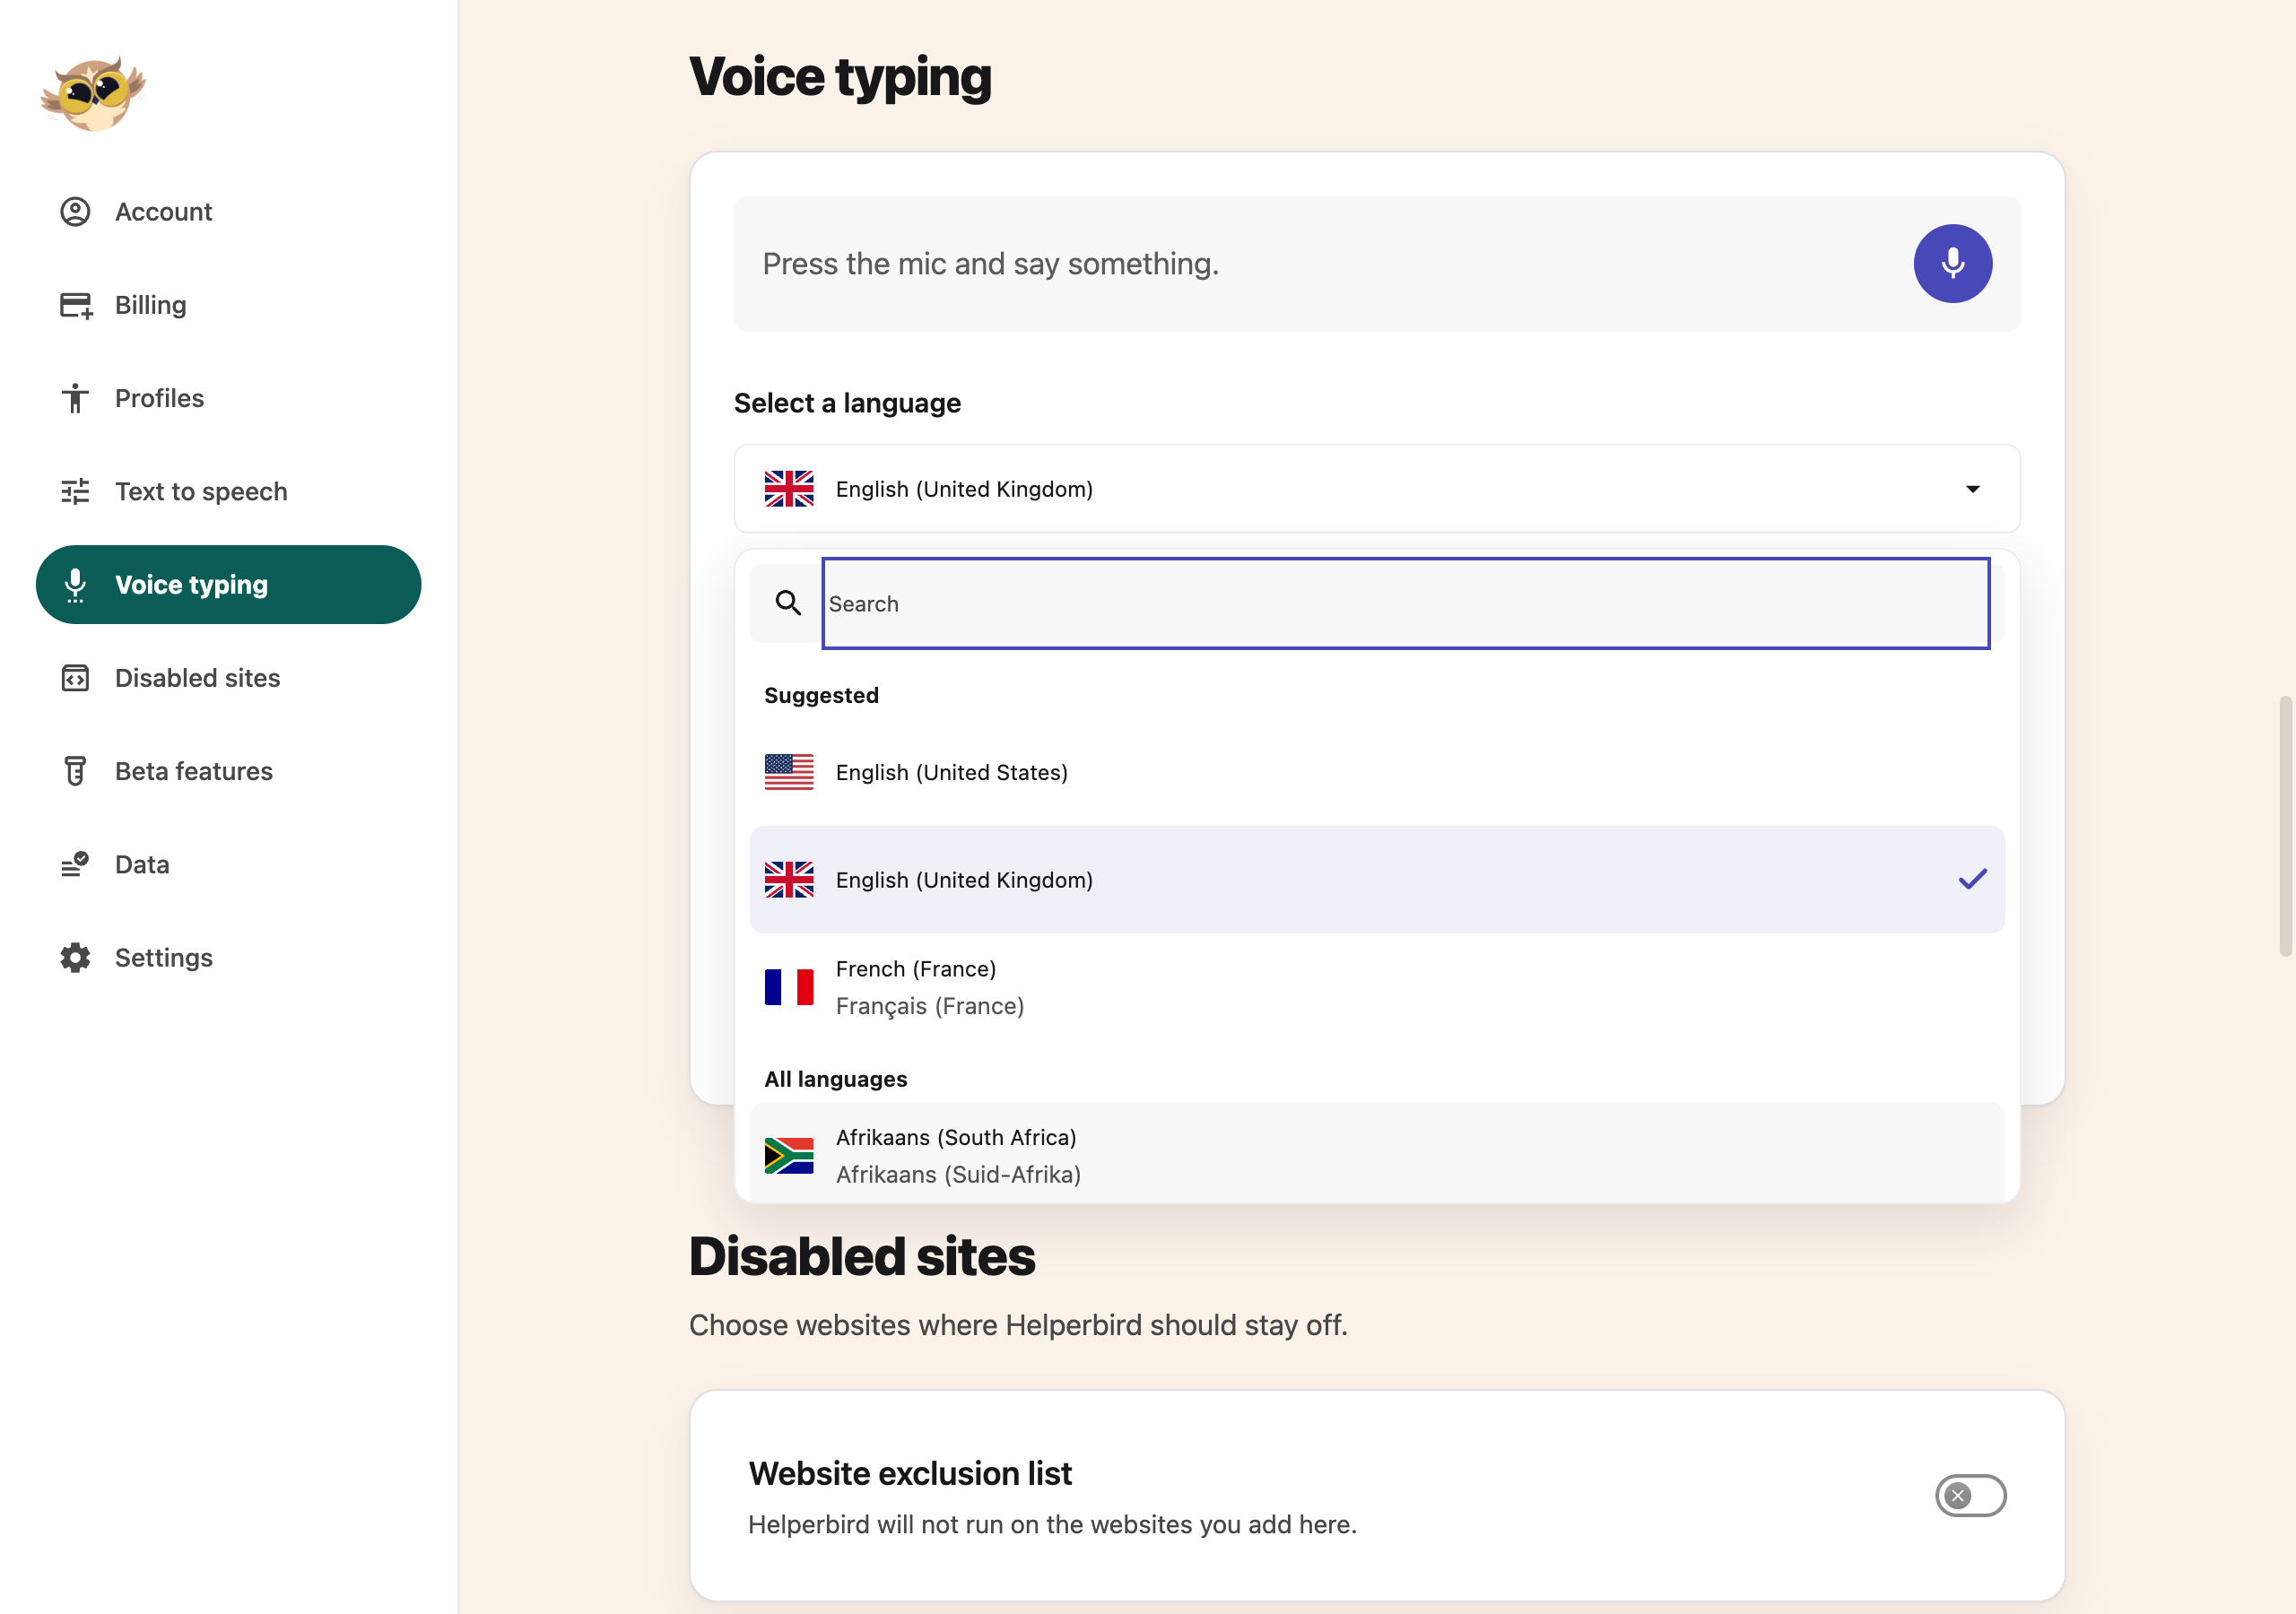Open the Profiles section
The image size is (2296, 1614).
click(228, 398)
